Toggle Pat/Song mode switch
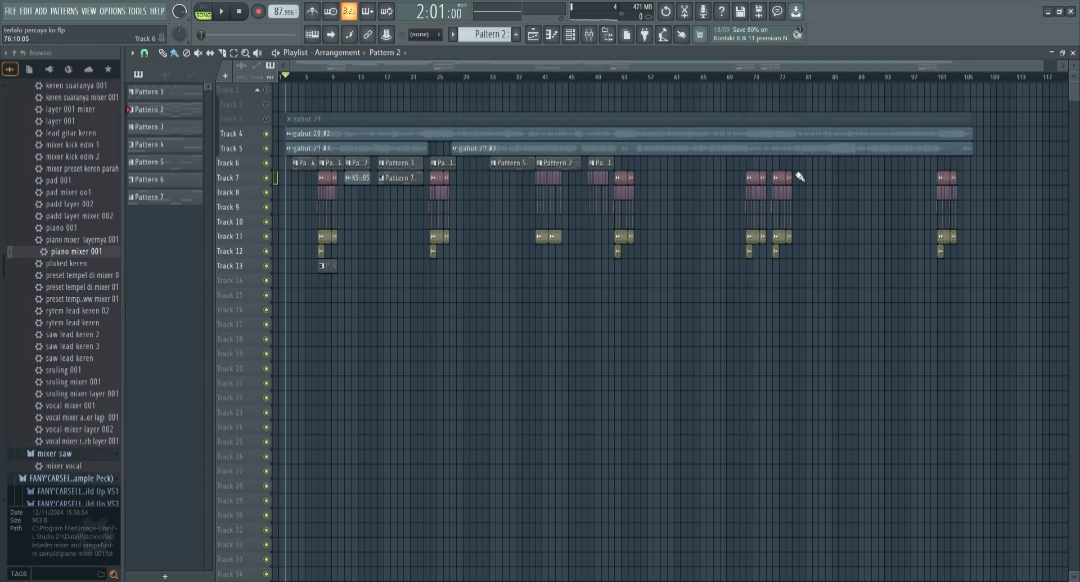Image resolution: width=1080 pixels, height=582 pixels. [x=203, y=11]
